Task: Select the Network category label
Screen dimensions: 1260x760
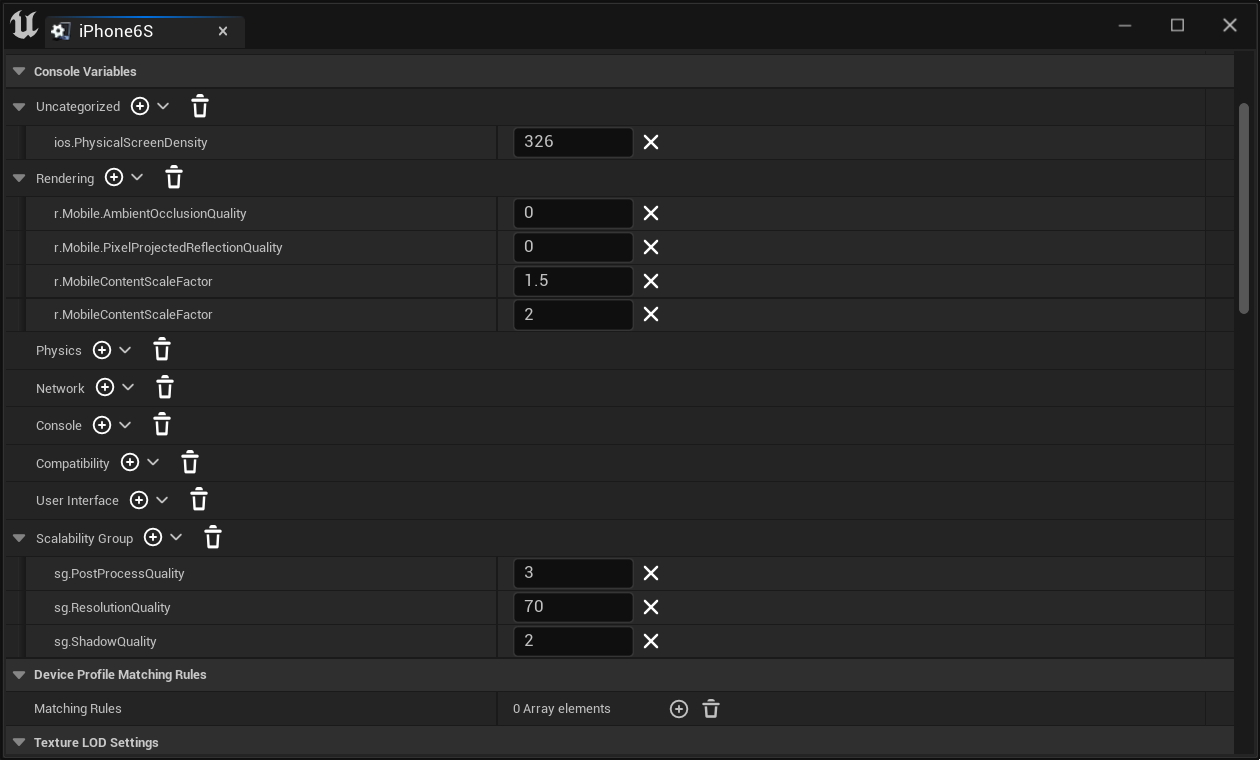Action: (60, 388)
